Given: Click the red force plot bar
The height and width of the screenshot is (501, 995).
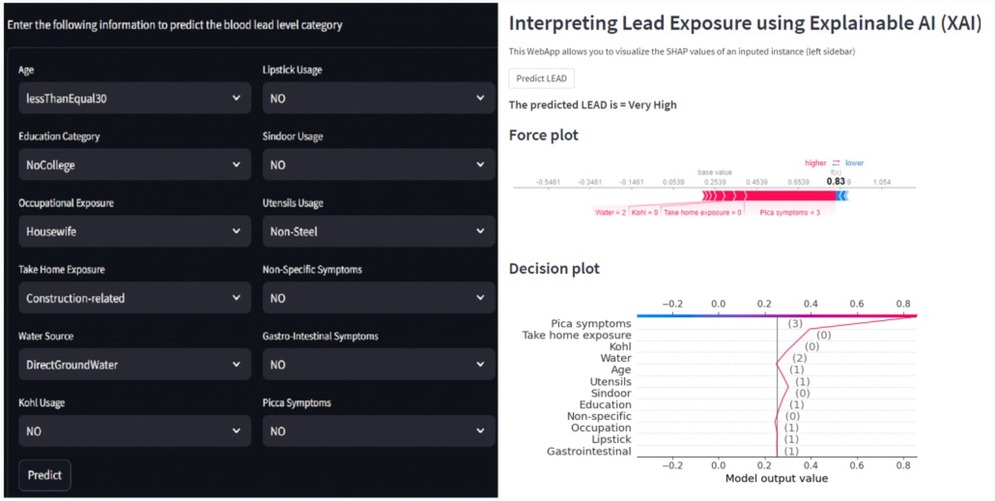Looking at the screenshot, I should click(769, 196).
